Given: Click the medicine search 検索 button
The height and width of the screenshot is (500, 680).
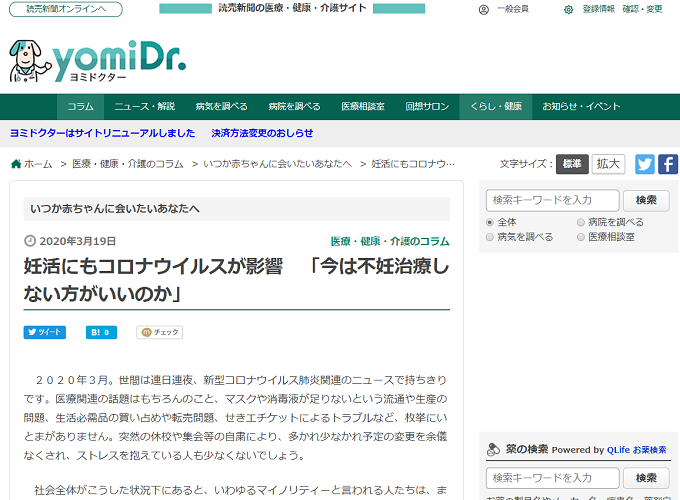Looking at the screenshot, I should tap(646, 478).
